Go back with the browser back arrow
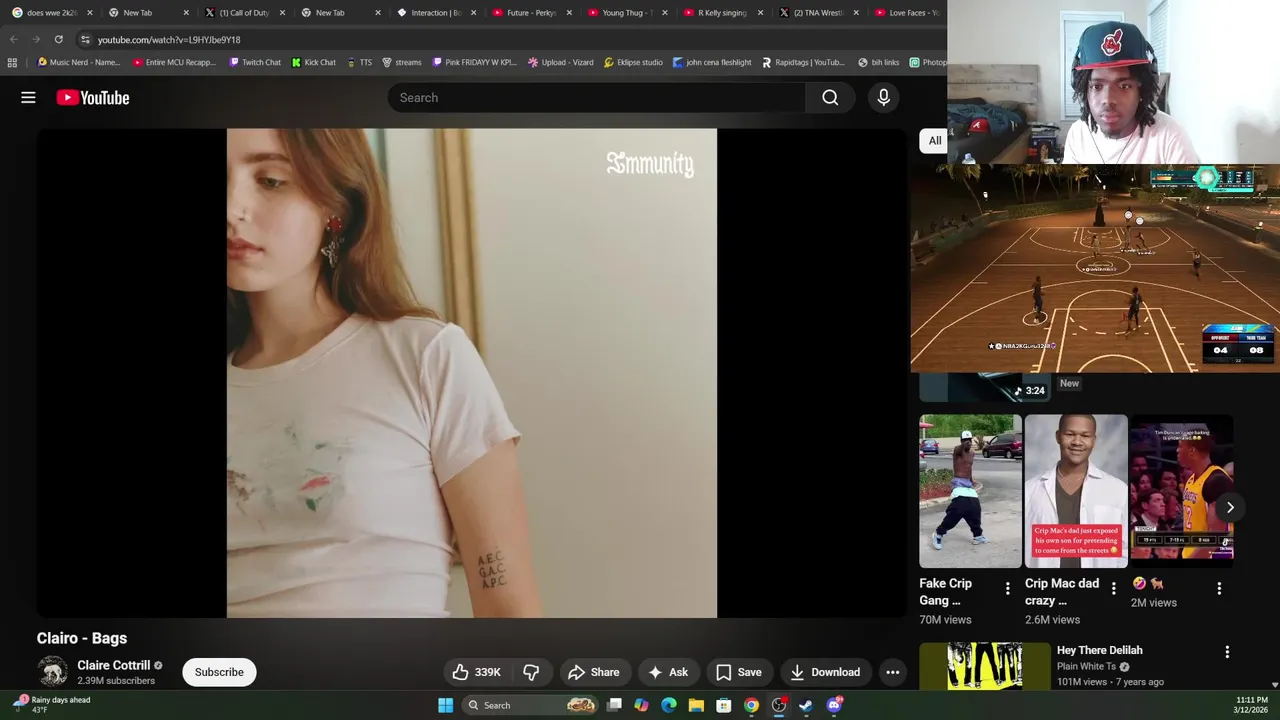The image size is (1280, 720). [14, 39]
